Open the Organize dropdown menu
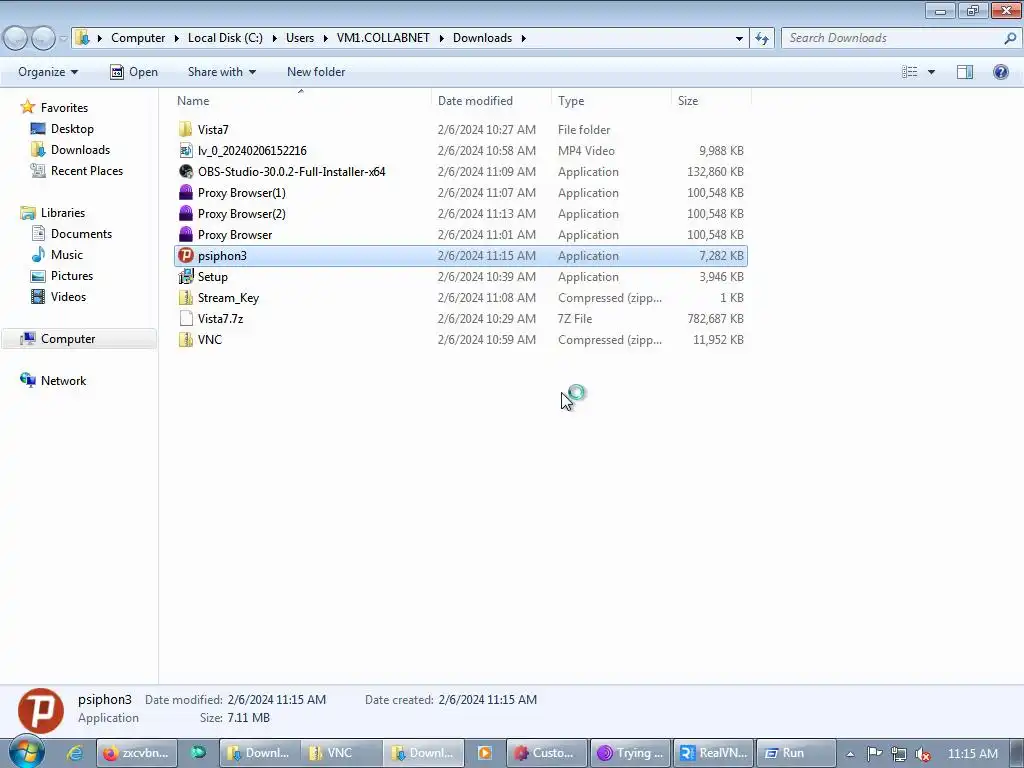The width and height of the screenshot is (1024, 768). click(48, 72)
